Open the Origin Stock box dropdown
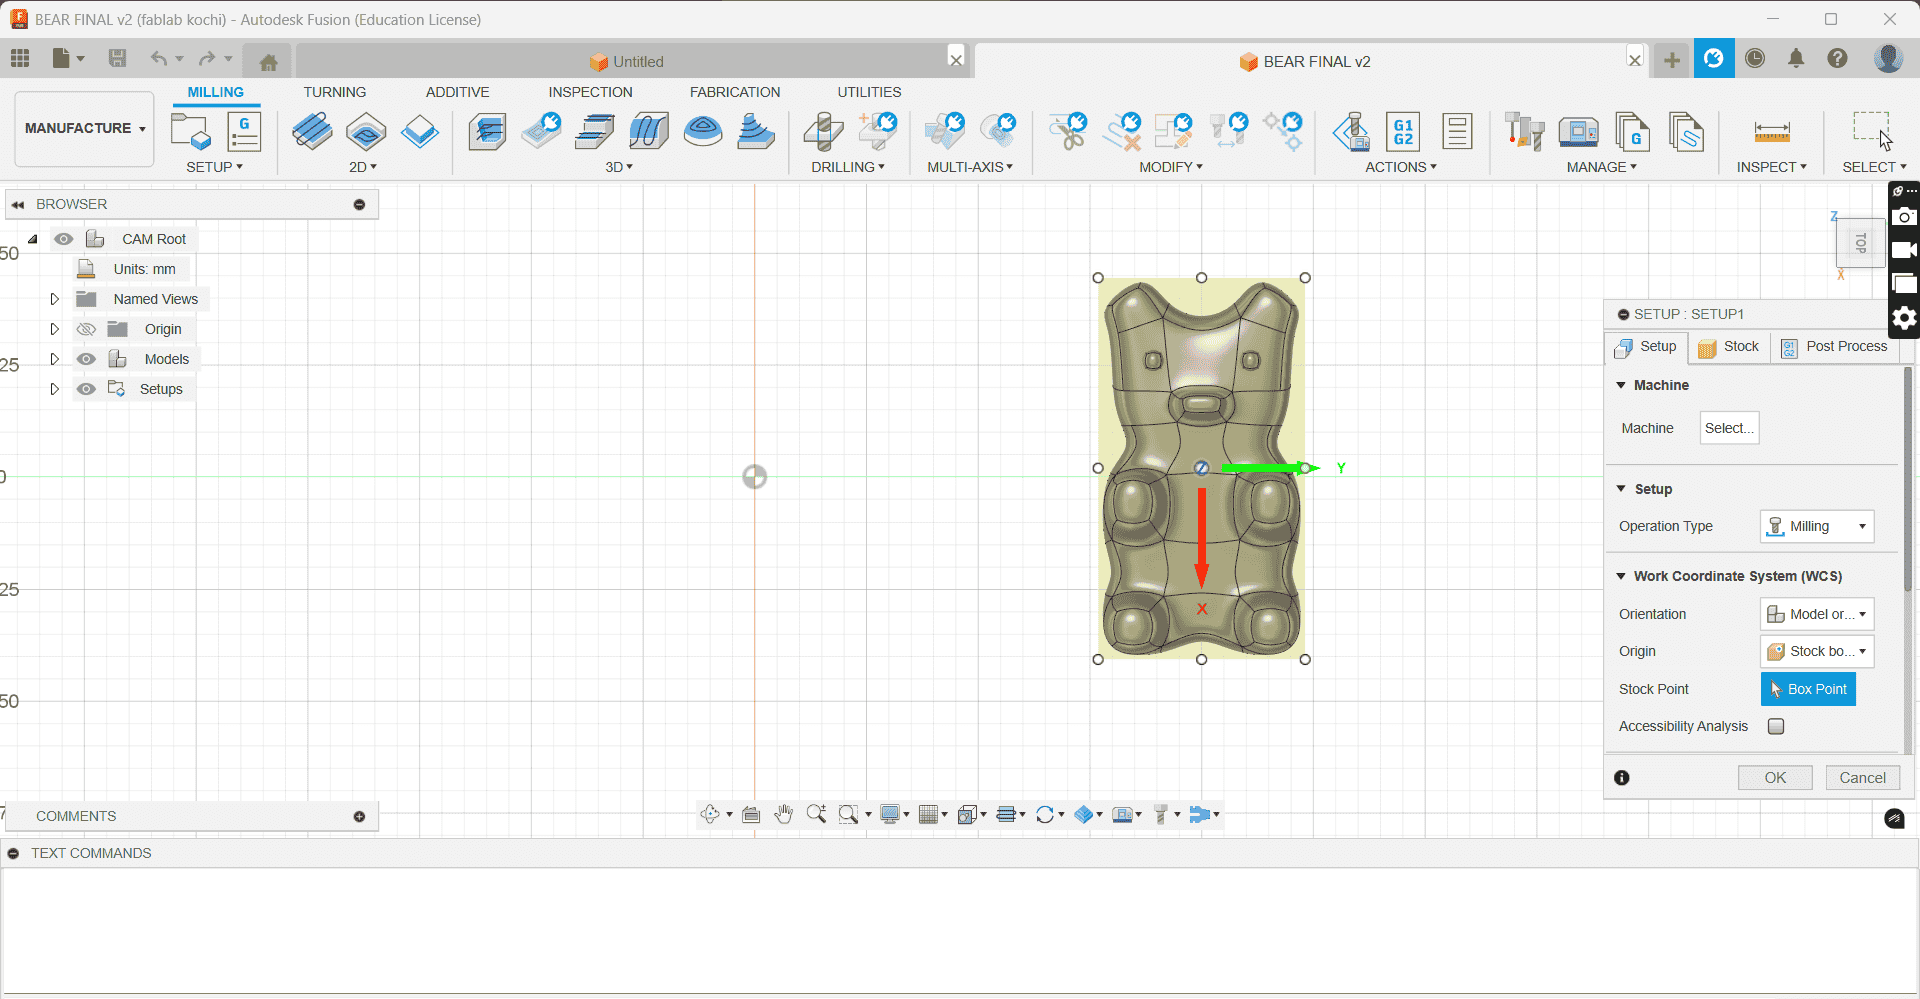 pos(1817,651)
